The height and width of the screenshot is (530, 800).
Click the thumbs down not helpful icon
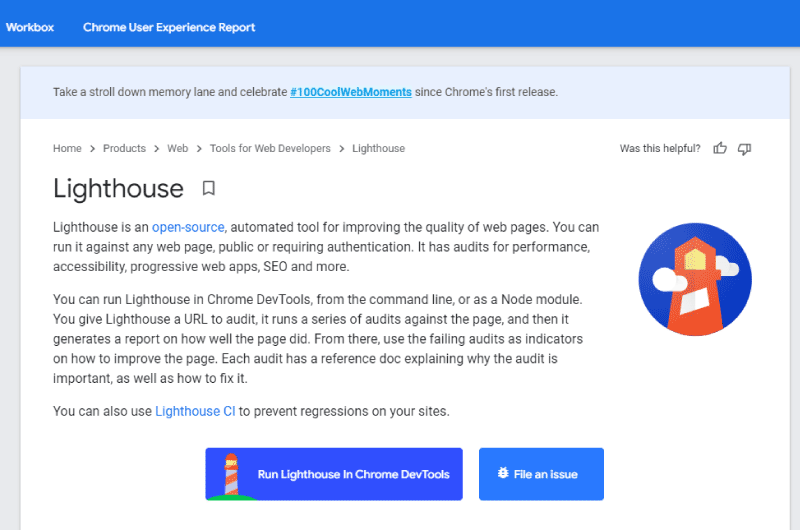click(744, 149)
